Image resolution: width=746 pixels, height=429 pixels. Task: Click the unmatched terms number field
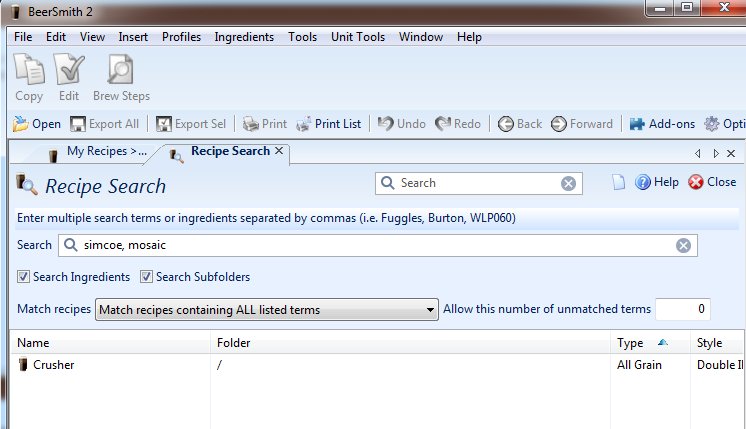(x=682, y=309)
